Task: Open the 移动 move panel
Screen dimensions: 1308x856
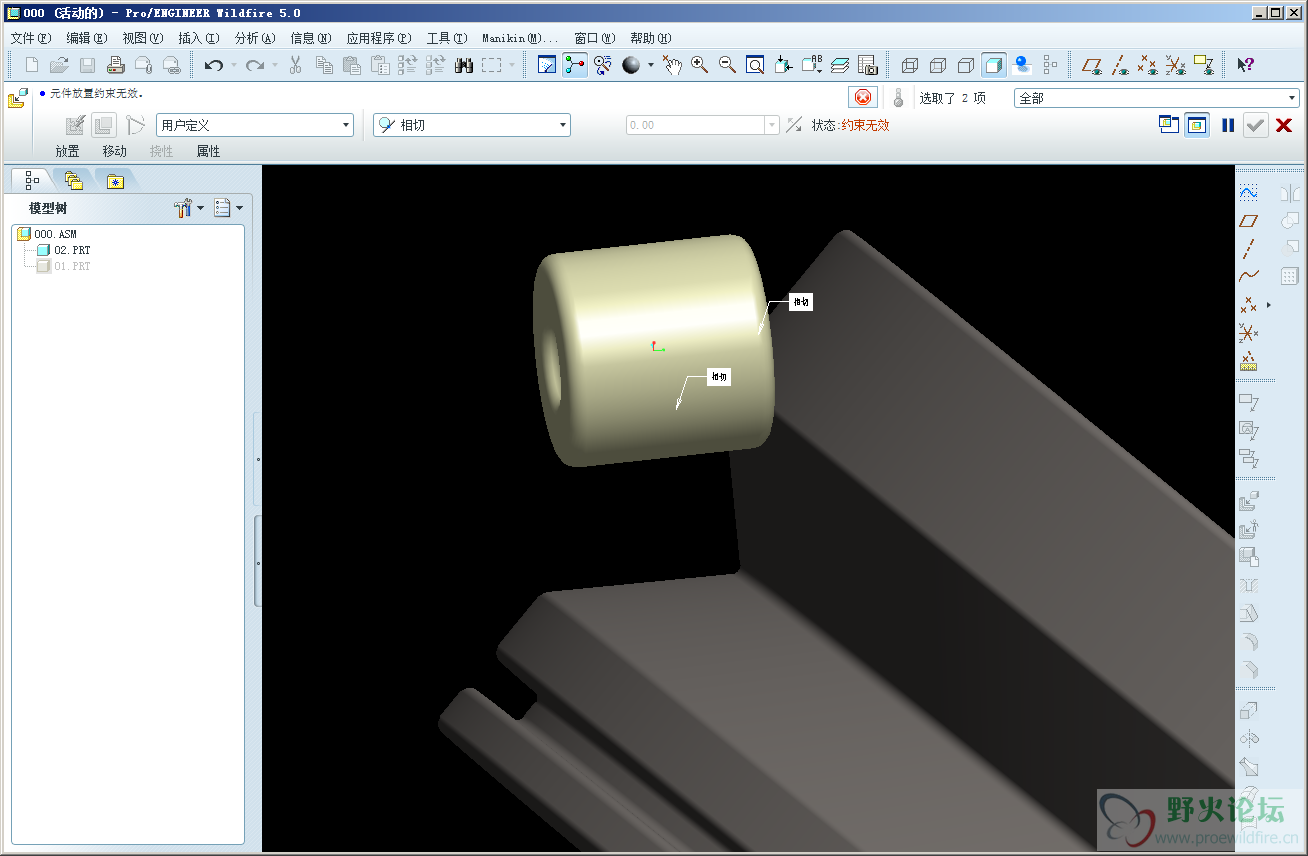Action: coord(114,151)
